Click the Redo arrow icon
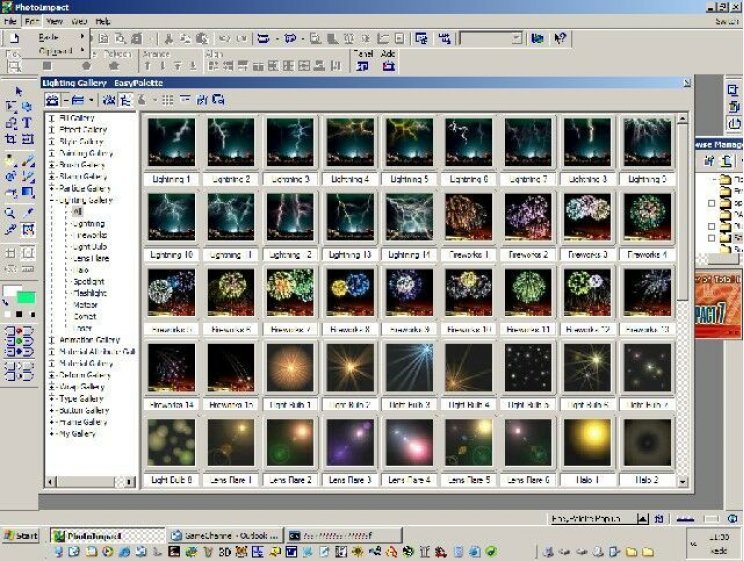 pyautogui.click(x=242, y=38)
